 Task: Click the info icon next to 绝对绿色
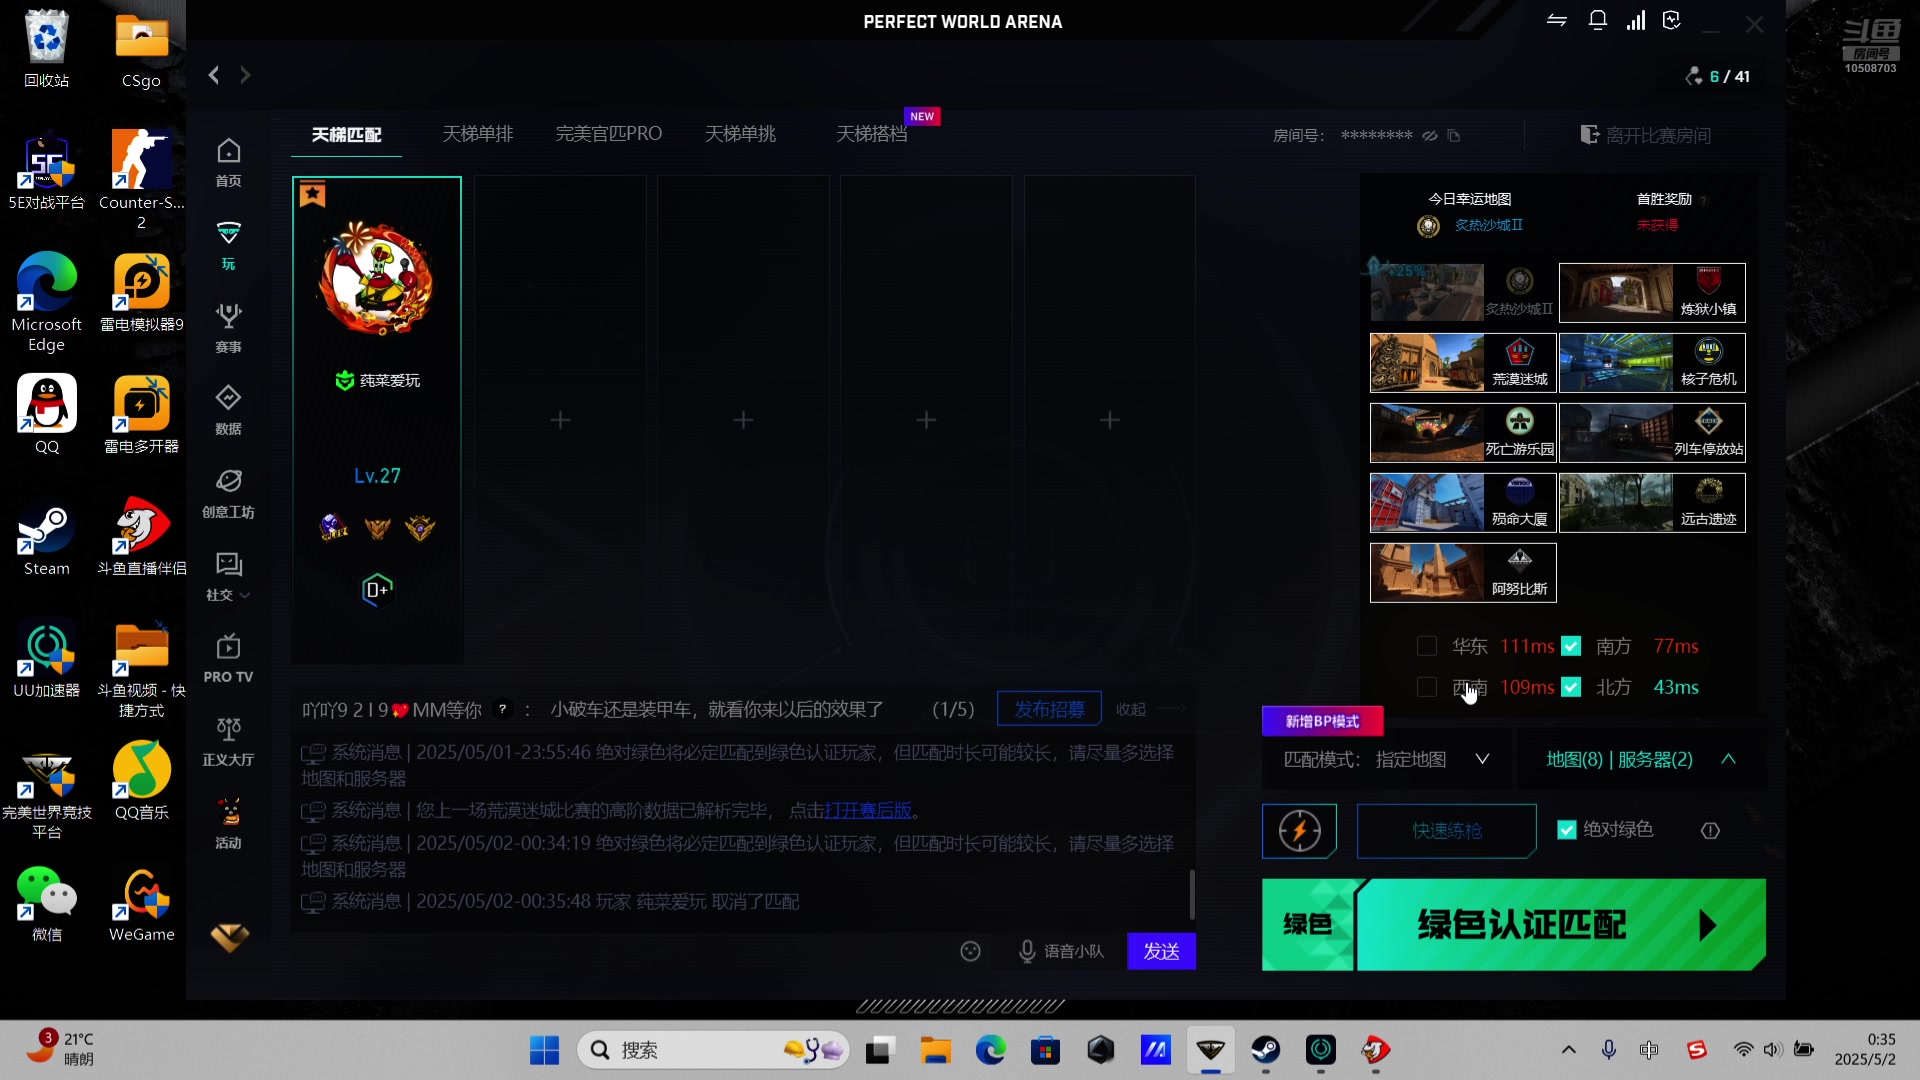click(x=1710, y=831)
